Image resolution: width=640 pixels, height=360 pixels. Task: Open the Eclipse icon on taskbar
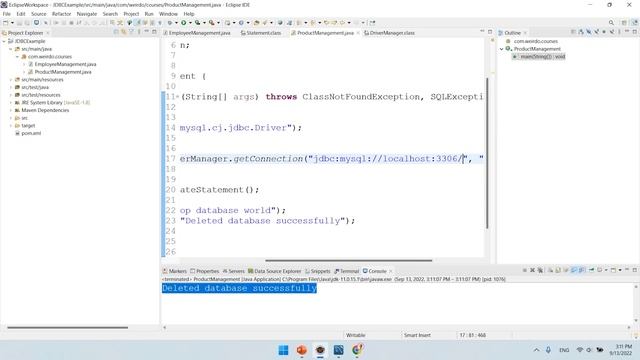(320, 350)
